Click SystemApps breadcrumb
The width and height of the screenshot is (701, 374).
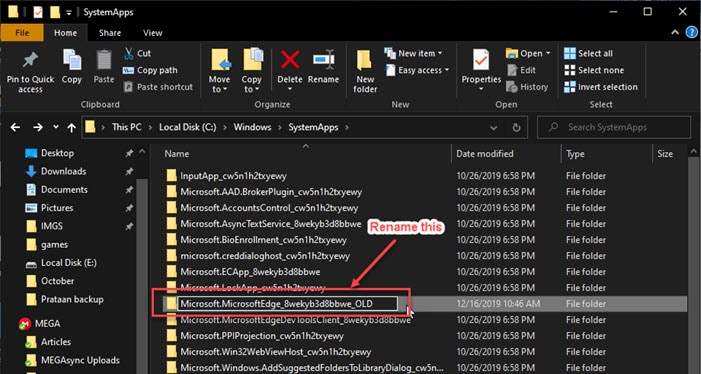pos(313,127)
